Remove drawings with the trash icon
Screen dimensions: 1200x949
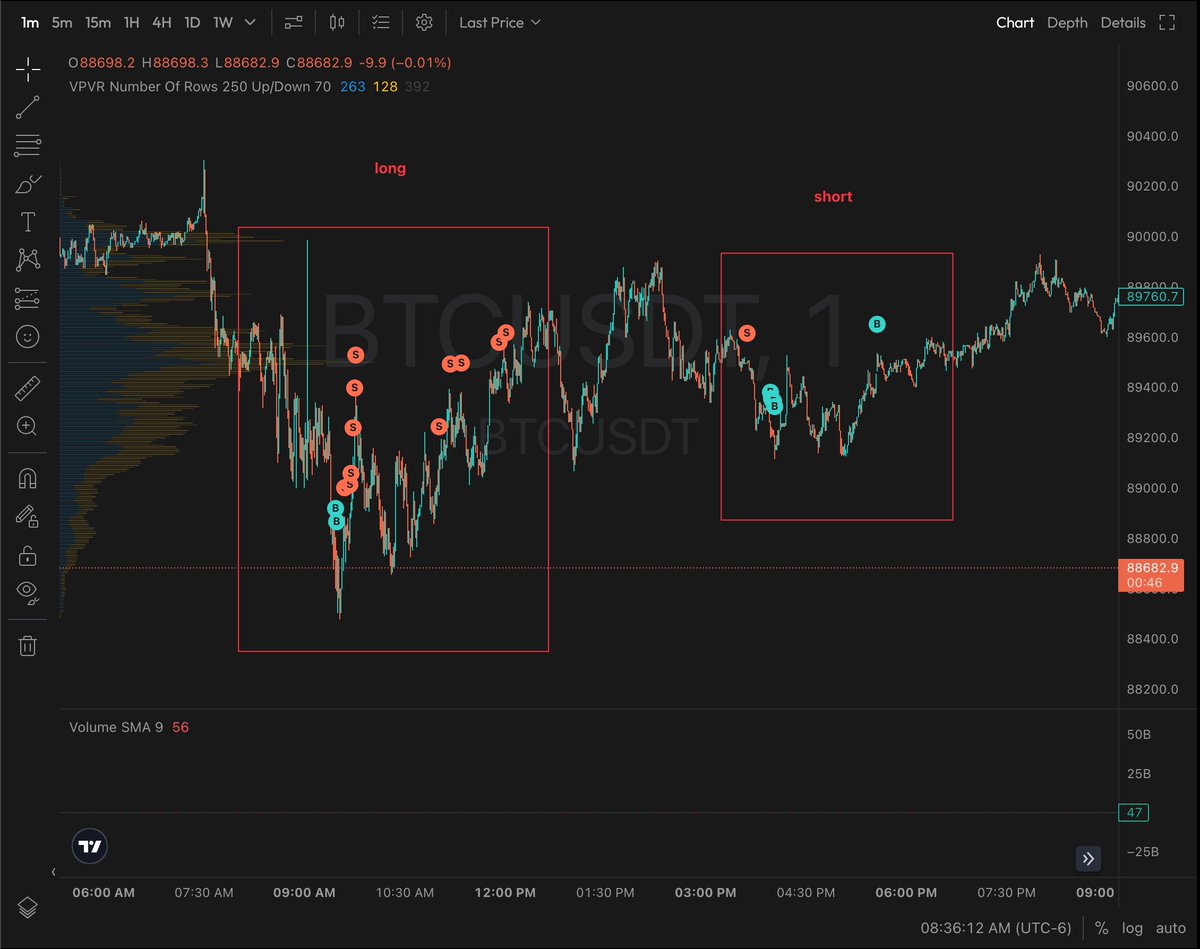pyautogui.click(x=28, y=646)
